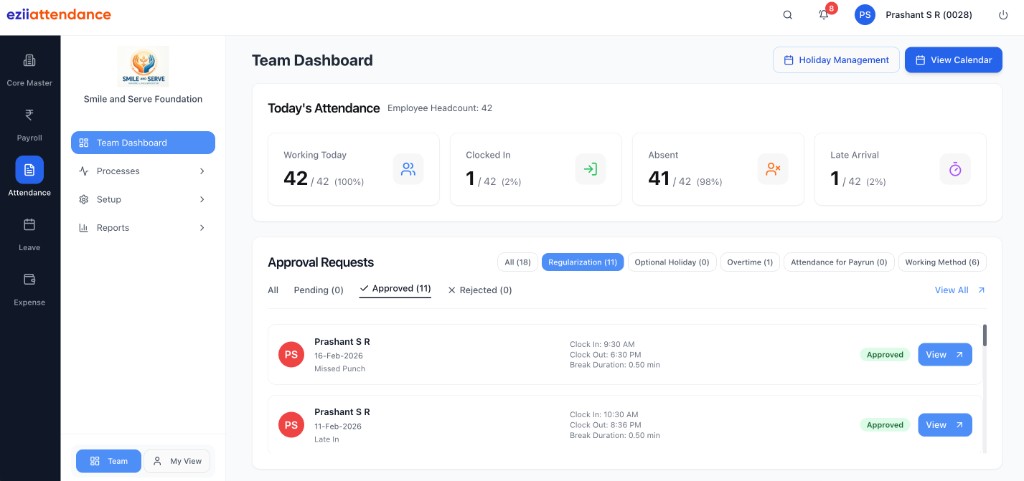View the 11-Feb-2026 Late In request
This screenshot has width=1024, height=481.
click(x=945, y=425)
